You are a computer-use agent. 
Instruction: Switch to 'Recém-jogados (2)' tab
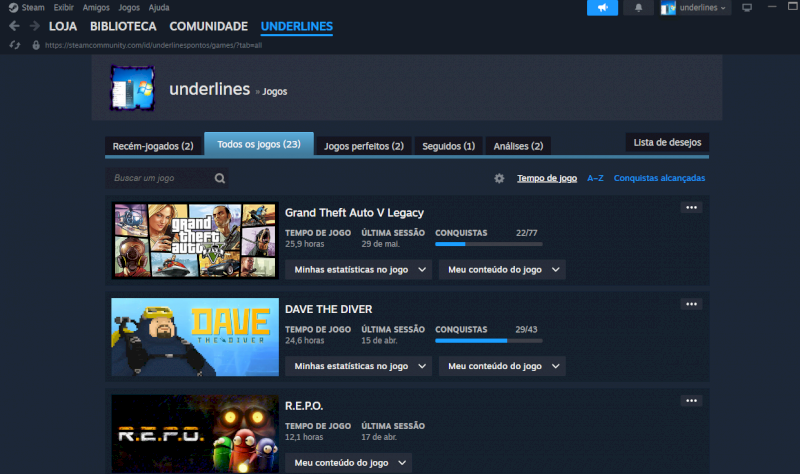153,146
